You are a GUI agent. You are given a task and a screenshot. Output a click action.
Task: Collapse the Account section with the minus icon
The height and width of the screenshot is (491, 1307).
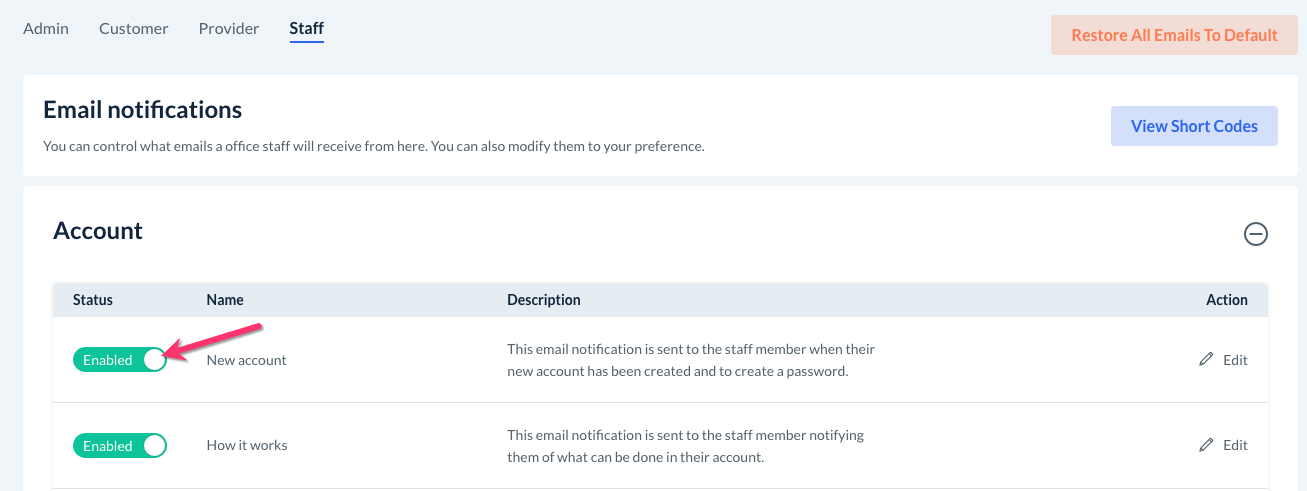[1255, 234]
